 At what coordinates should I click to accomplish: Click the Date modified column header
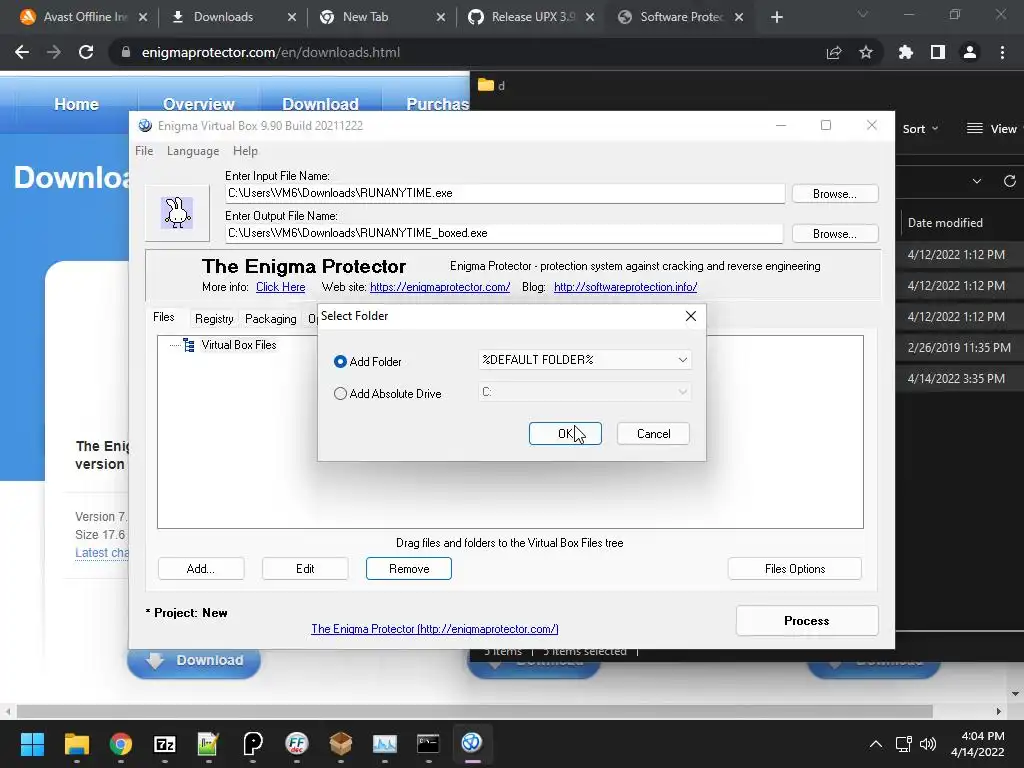[945, 223]
